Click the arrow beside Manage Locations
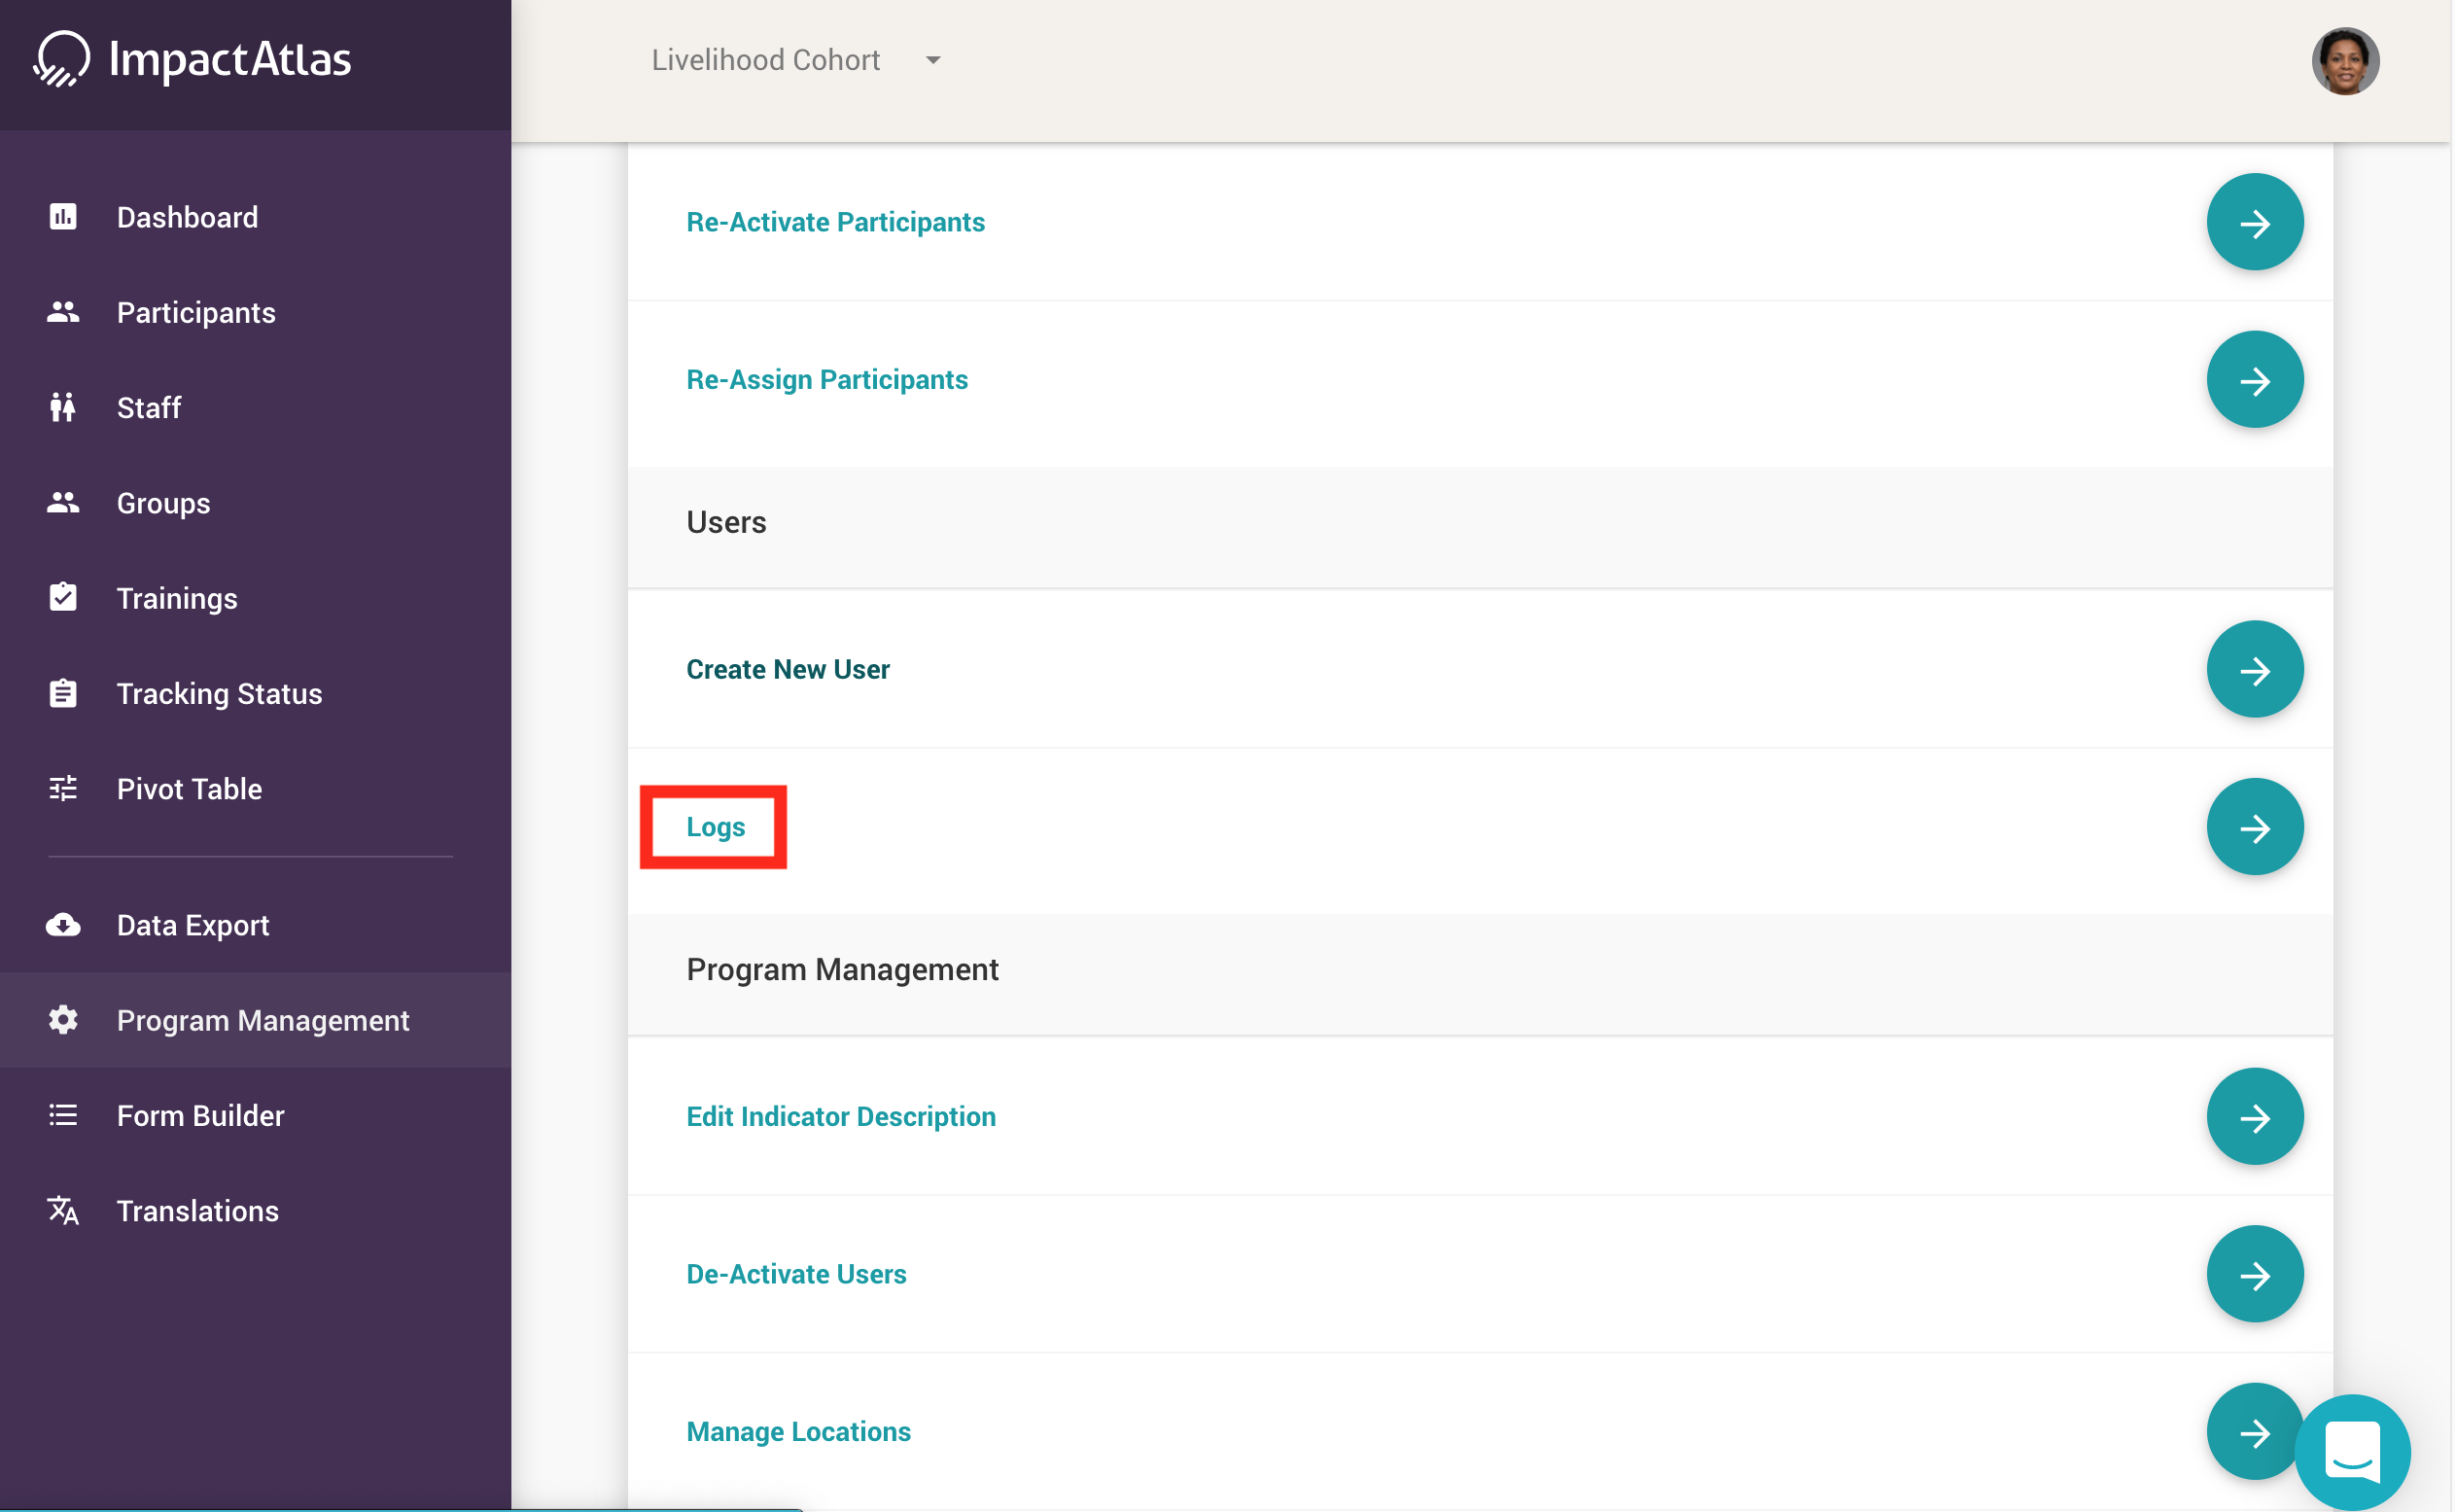Image resolution: width=2455 pixels, height=1512 pixels. click(x=2254, y=1432)
